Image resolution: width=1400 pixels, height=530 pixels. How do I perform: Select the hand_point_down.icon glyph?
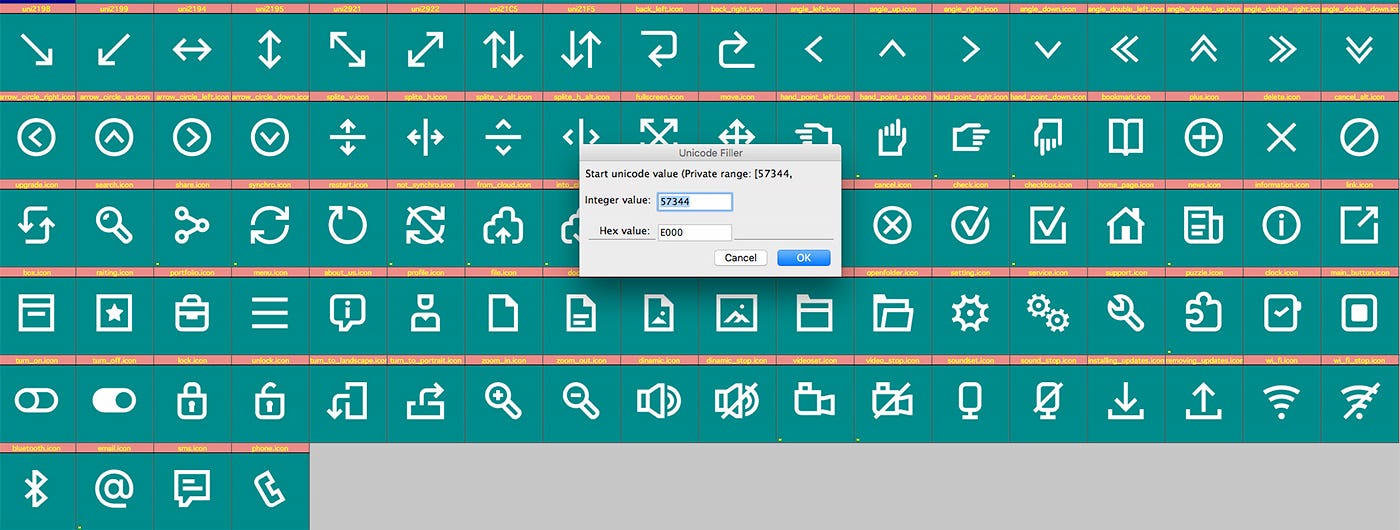coord(1047,138)
